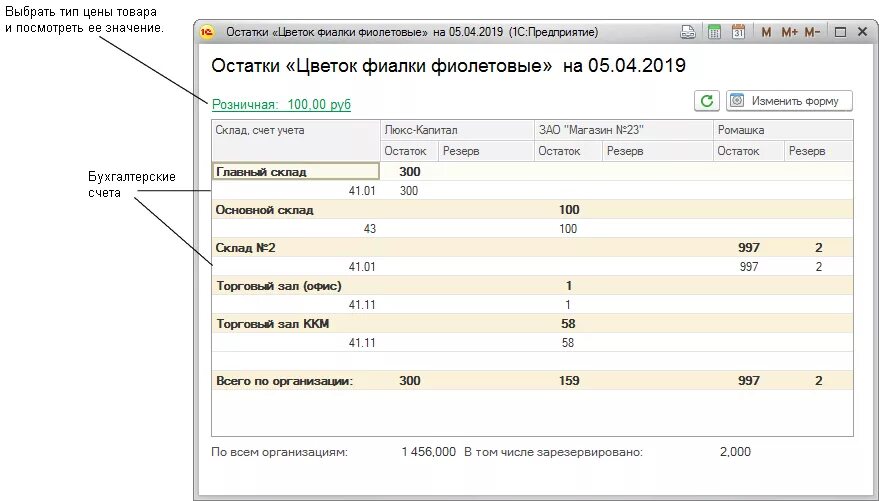Click account 41.11 under Торговый зал (офис)
The height and width of the screenshot is (501, 879).
coord(362,305)
